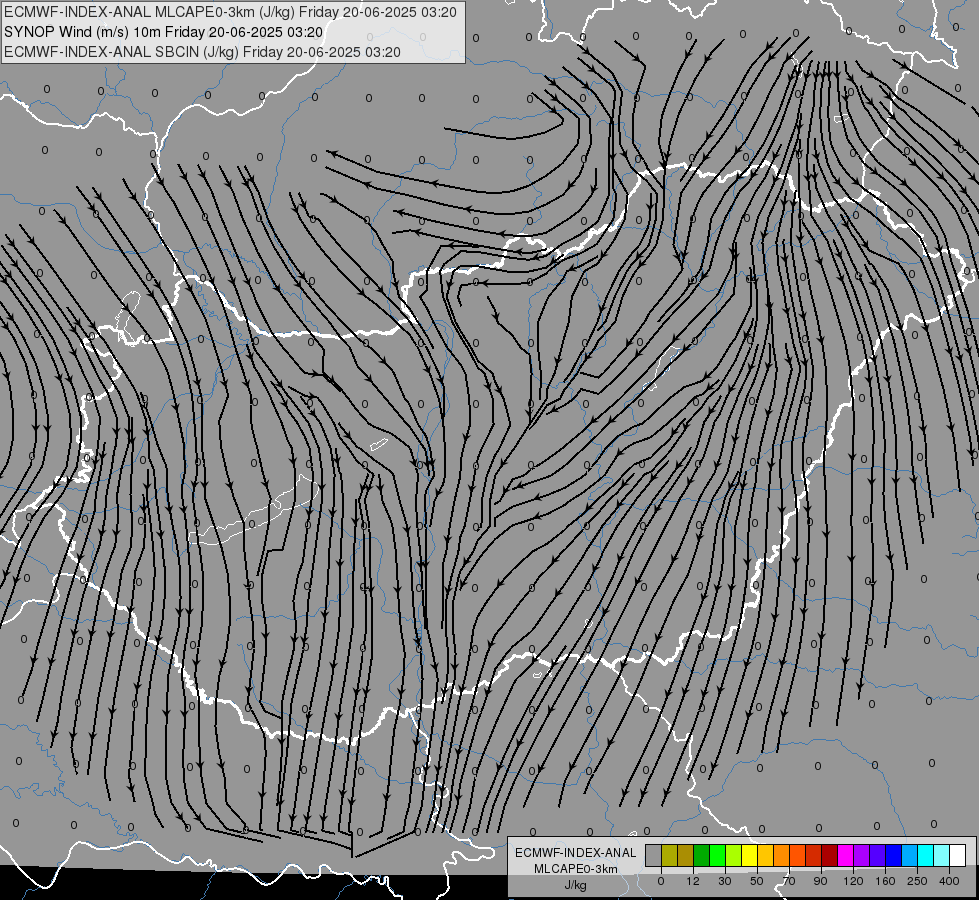Click the white legend swatch
Viewport: 979px width, 900px height.
[958, 855]
